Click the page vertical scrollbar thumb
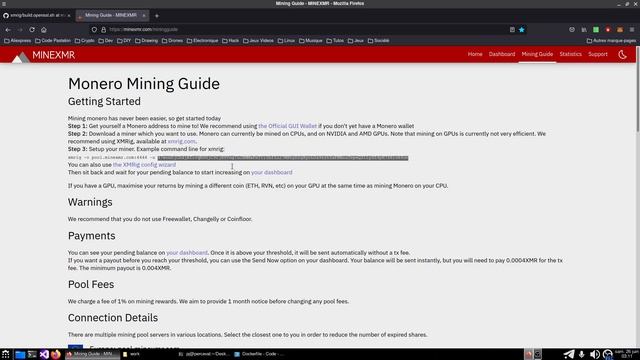Image resolution: width=640 pixels, height=360 pixels. [x=638, y=88]
